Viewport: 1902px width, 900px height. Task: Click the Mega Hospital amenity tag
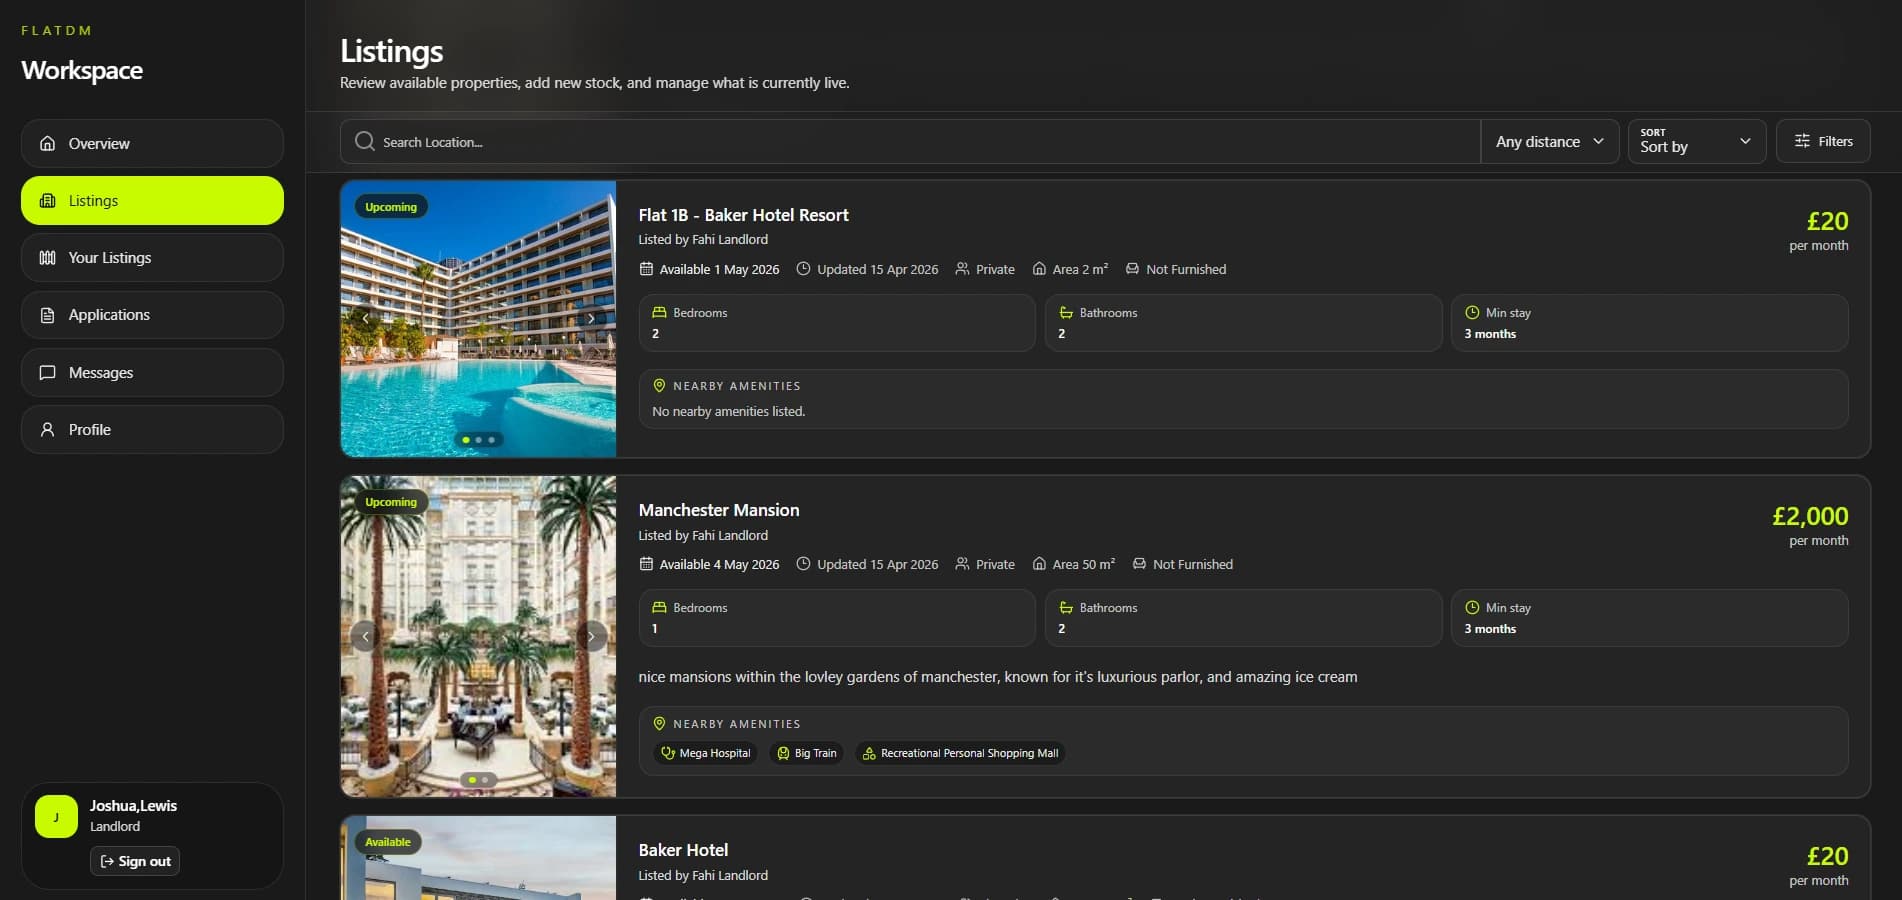[x=705, y=753]
